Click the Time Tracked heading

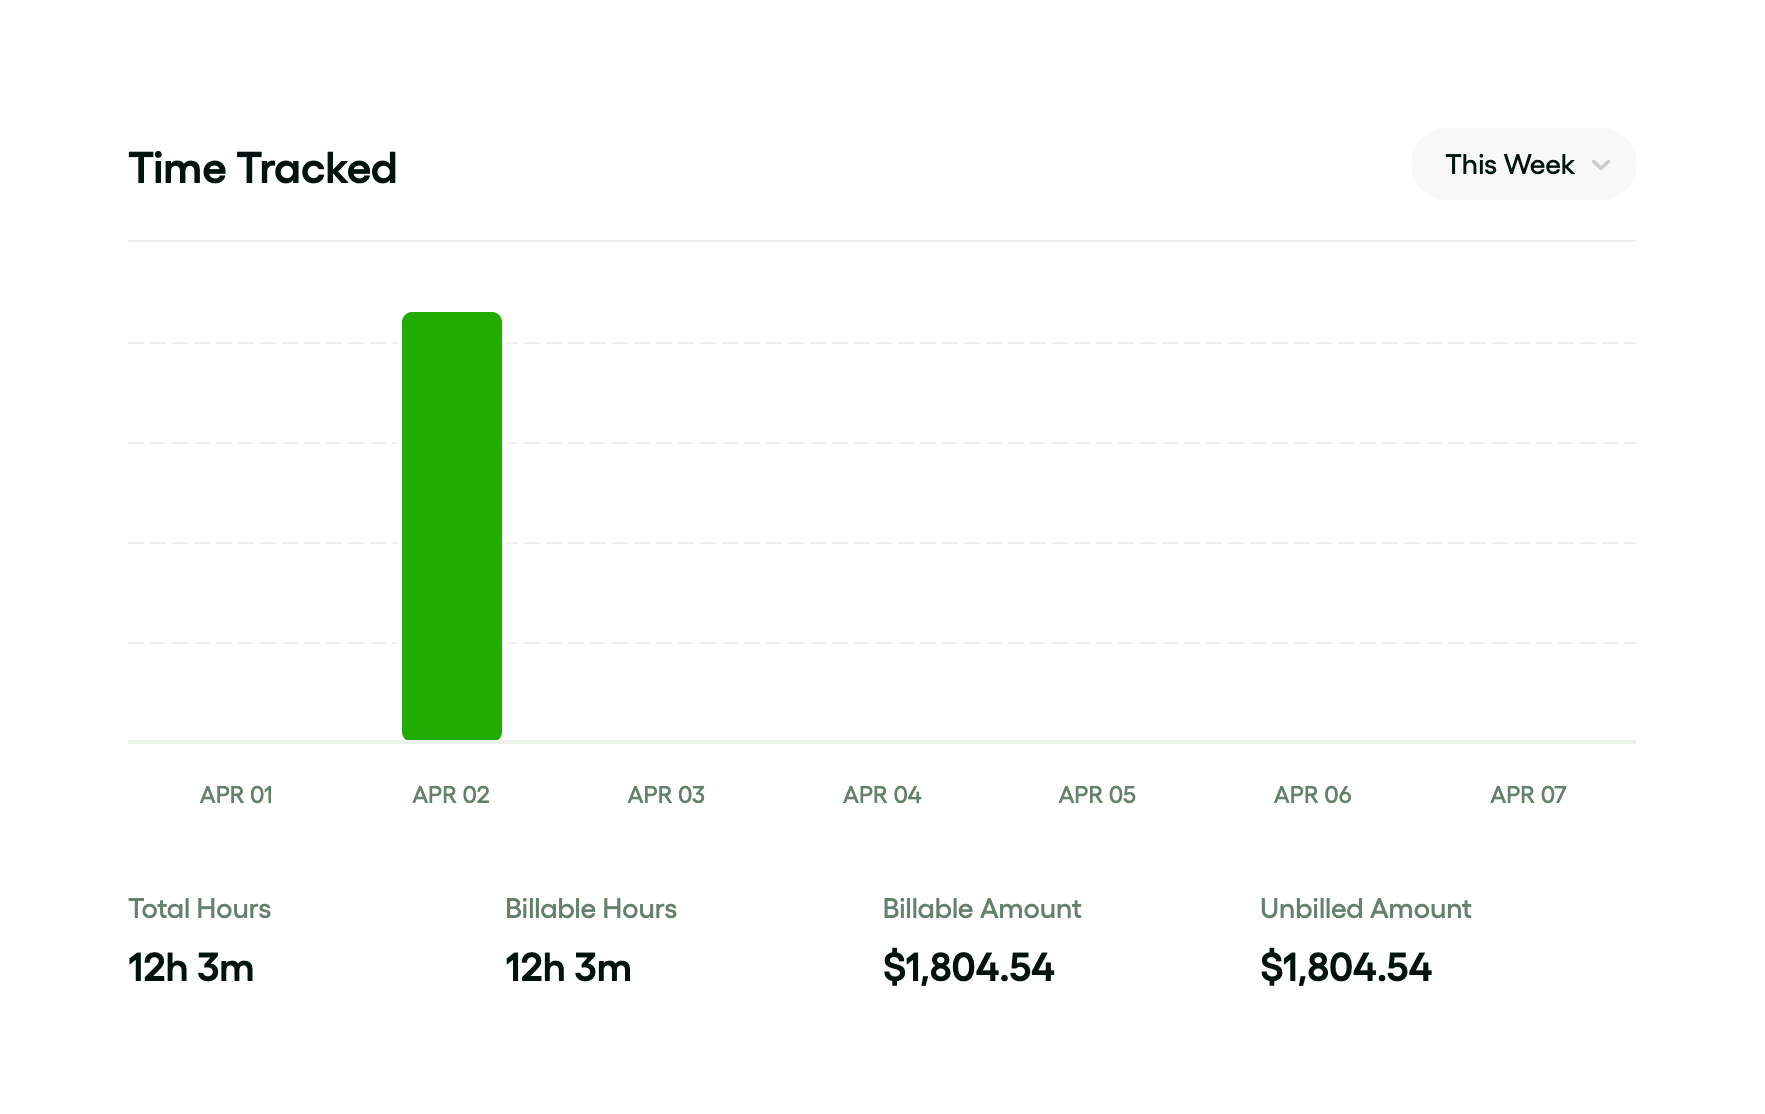tap(263, 168)
